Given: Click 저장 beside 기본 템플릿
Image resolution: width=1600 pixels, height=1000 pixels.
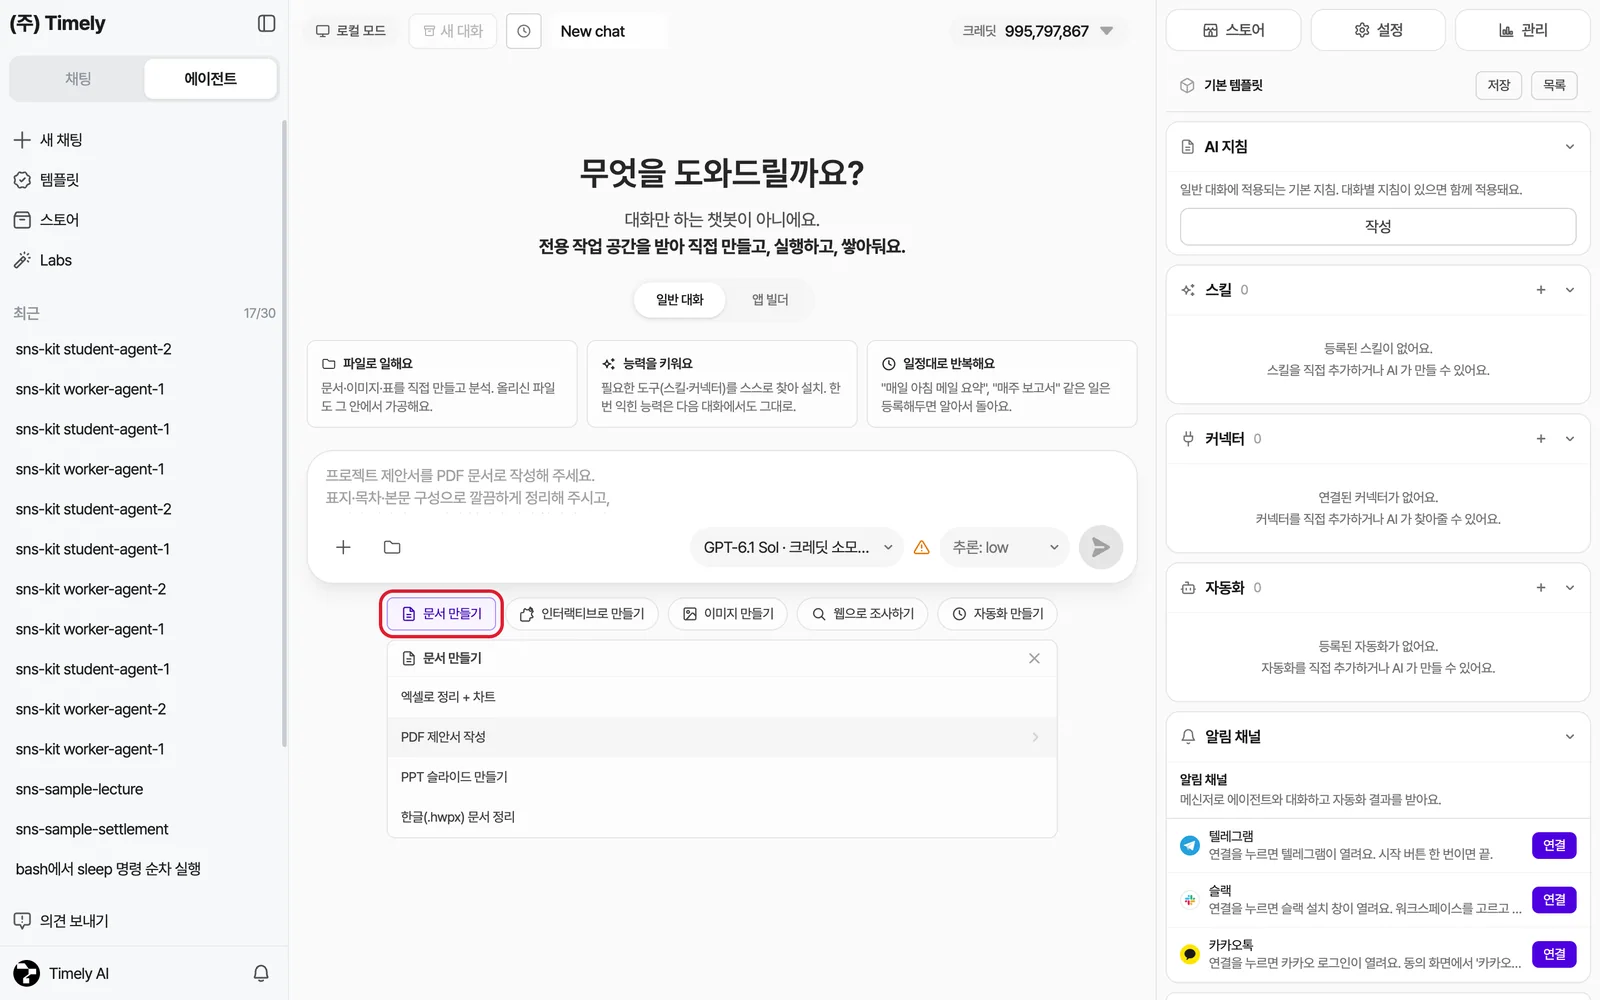Looking at the screenshot, I should point(1498,86).
